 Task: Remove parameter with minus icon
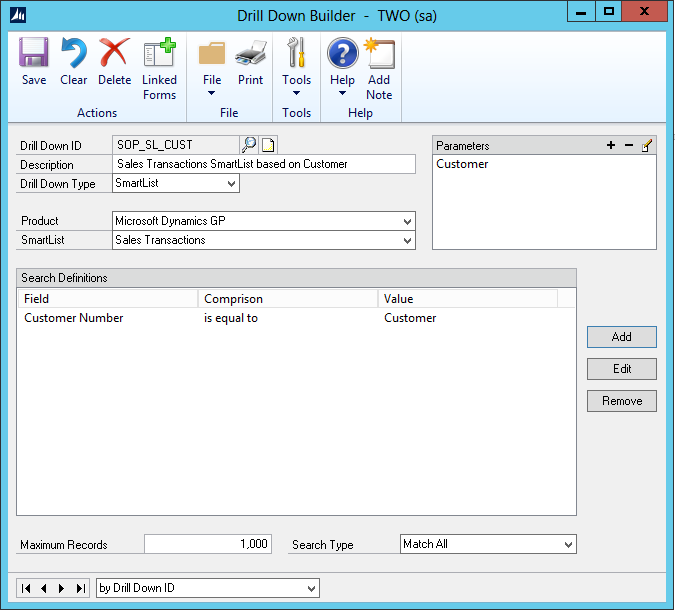pyautogui.click(x=629, y=145)
